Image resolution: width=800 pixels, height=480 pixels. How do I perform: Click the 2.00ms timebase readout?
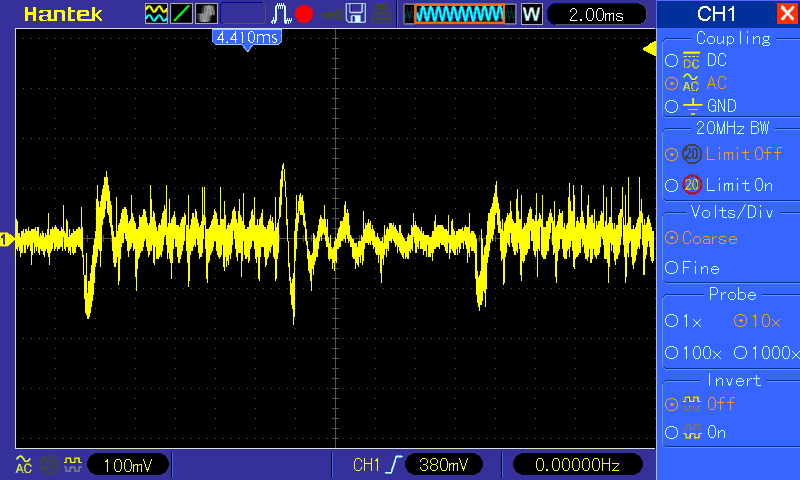(x=596, y=15)
